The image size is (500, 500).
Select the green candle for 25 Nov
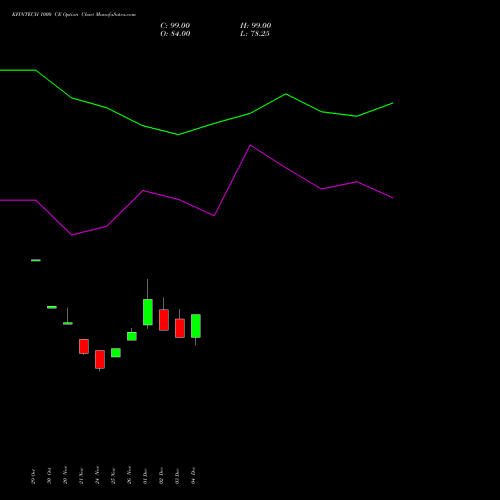tap(116, 353)
